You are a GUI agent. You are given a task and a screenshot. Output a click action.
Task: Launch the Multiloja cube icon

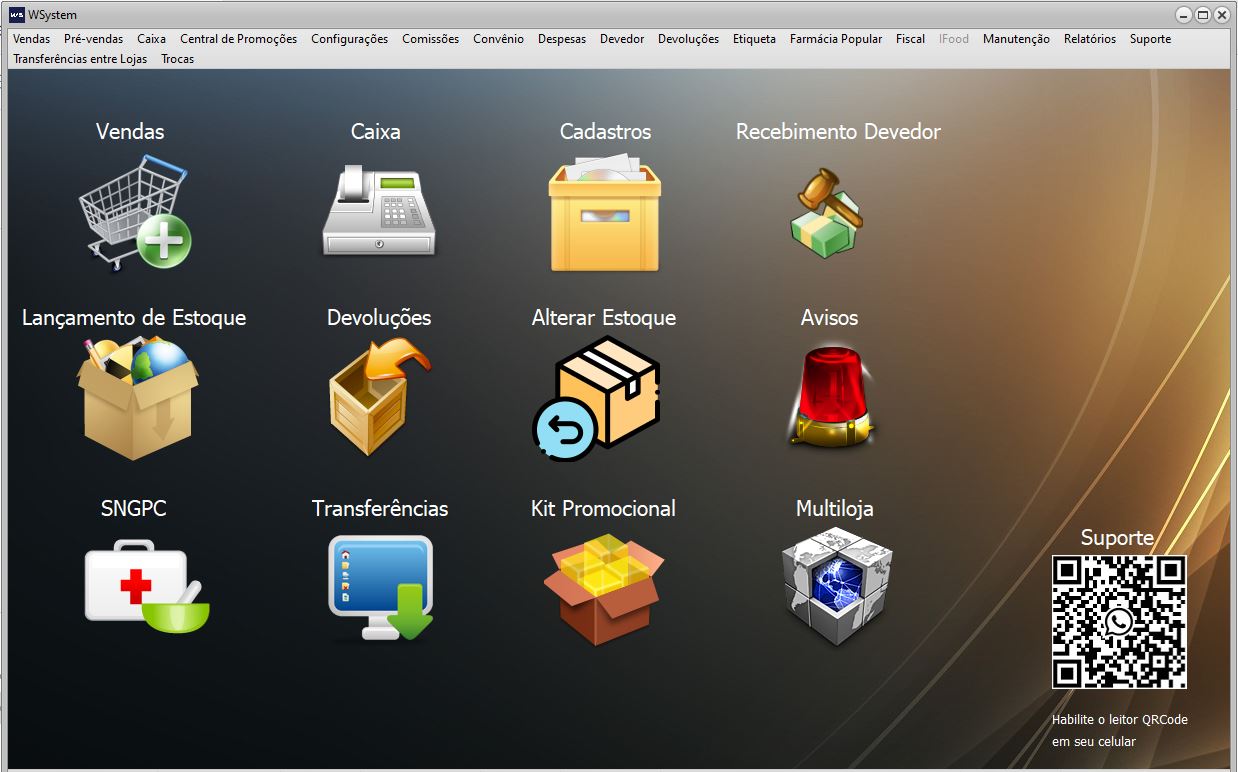point(835,586)
